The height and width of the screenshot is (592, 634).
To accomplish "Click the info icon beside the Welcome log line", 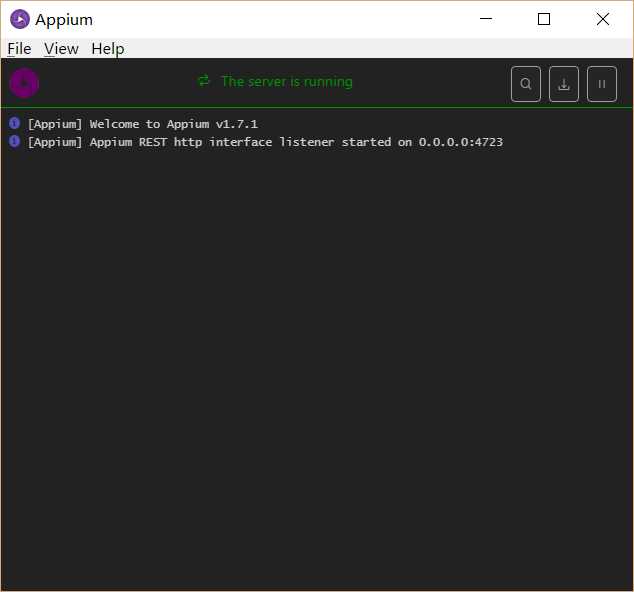I will coord(15,123).
